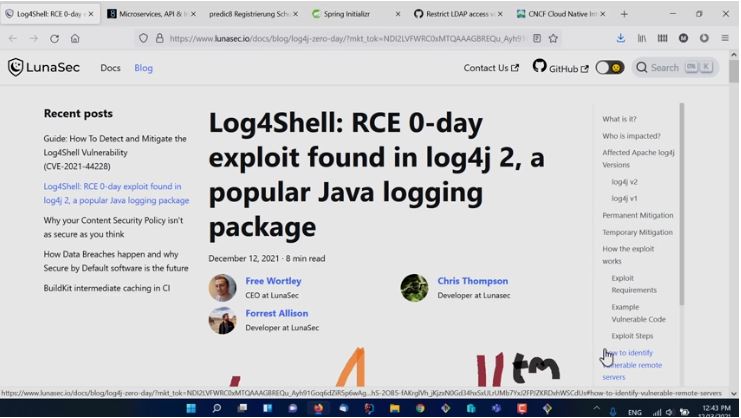Screen dimensions: 741x418
Task: Go forward in browser history
Action: [x=34, y=39]
